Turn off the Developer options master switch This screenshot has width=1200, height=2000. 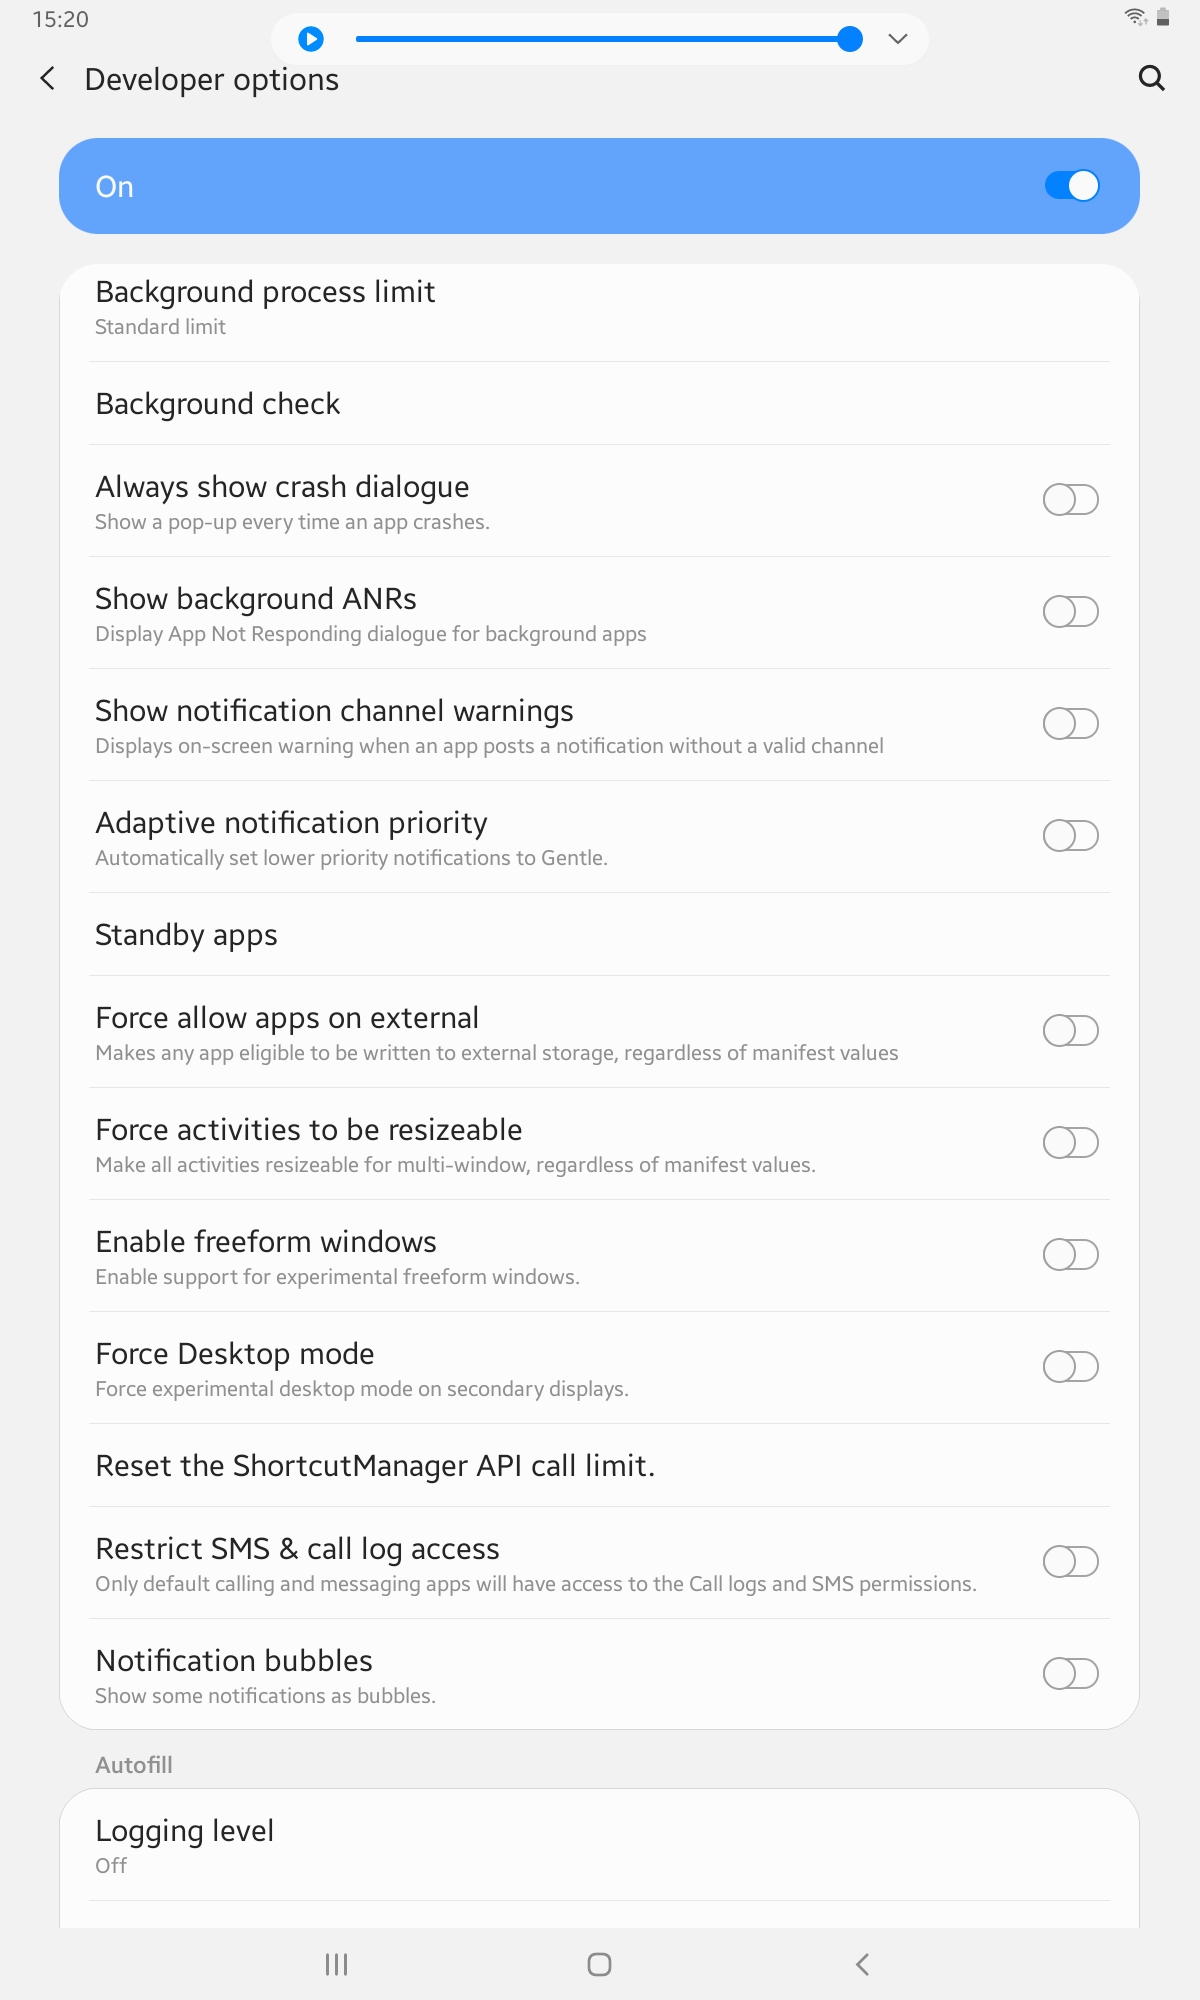pyautogui.click(x=1071, y=186)
